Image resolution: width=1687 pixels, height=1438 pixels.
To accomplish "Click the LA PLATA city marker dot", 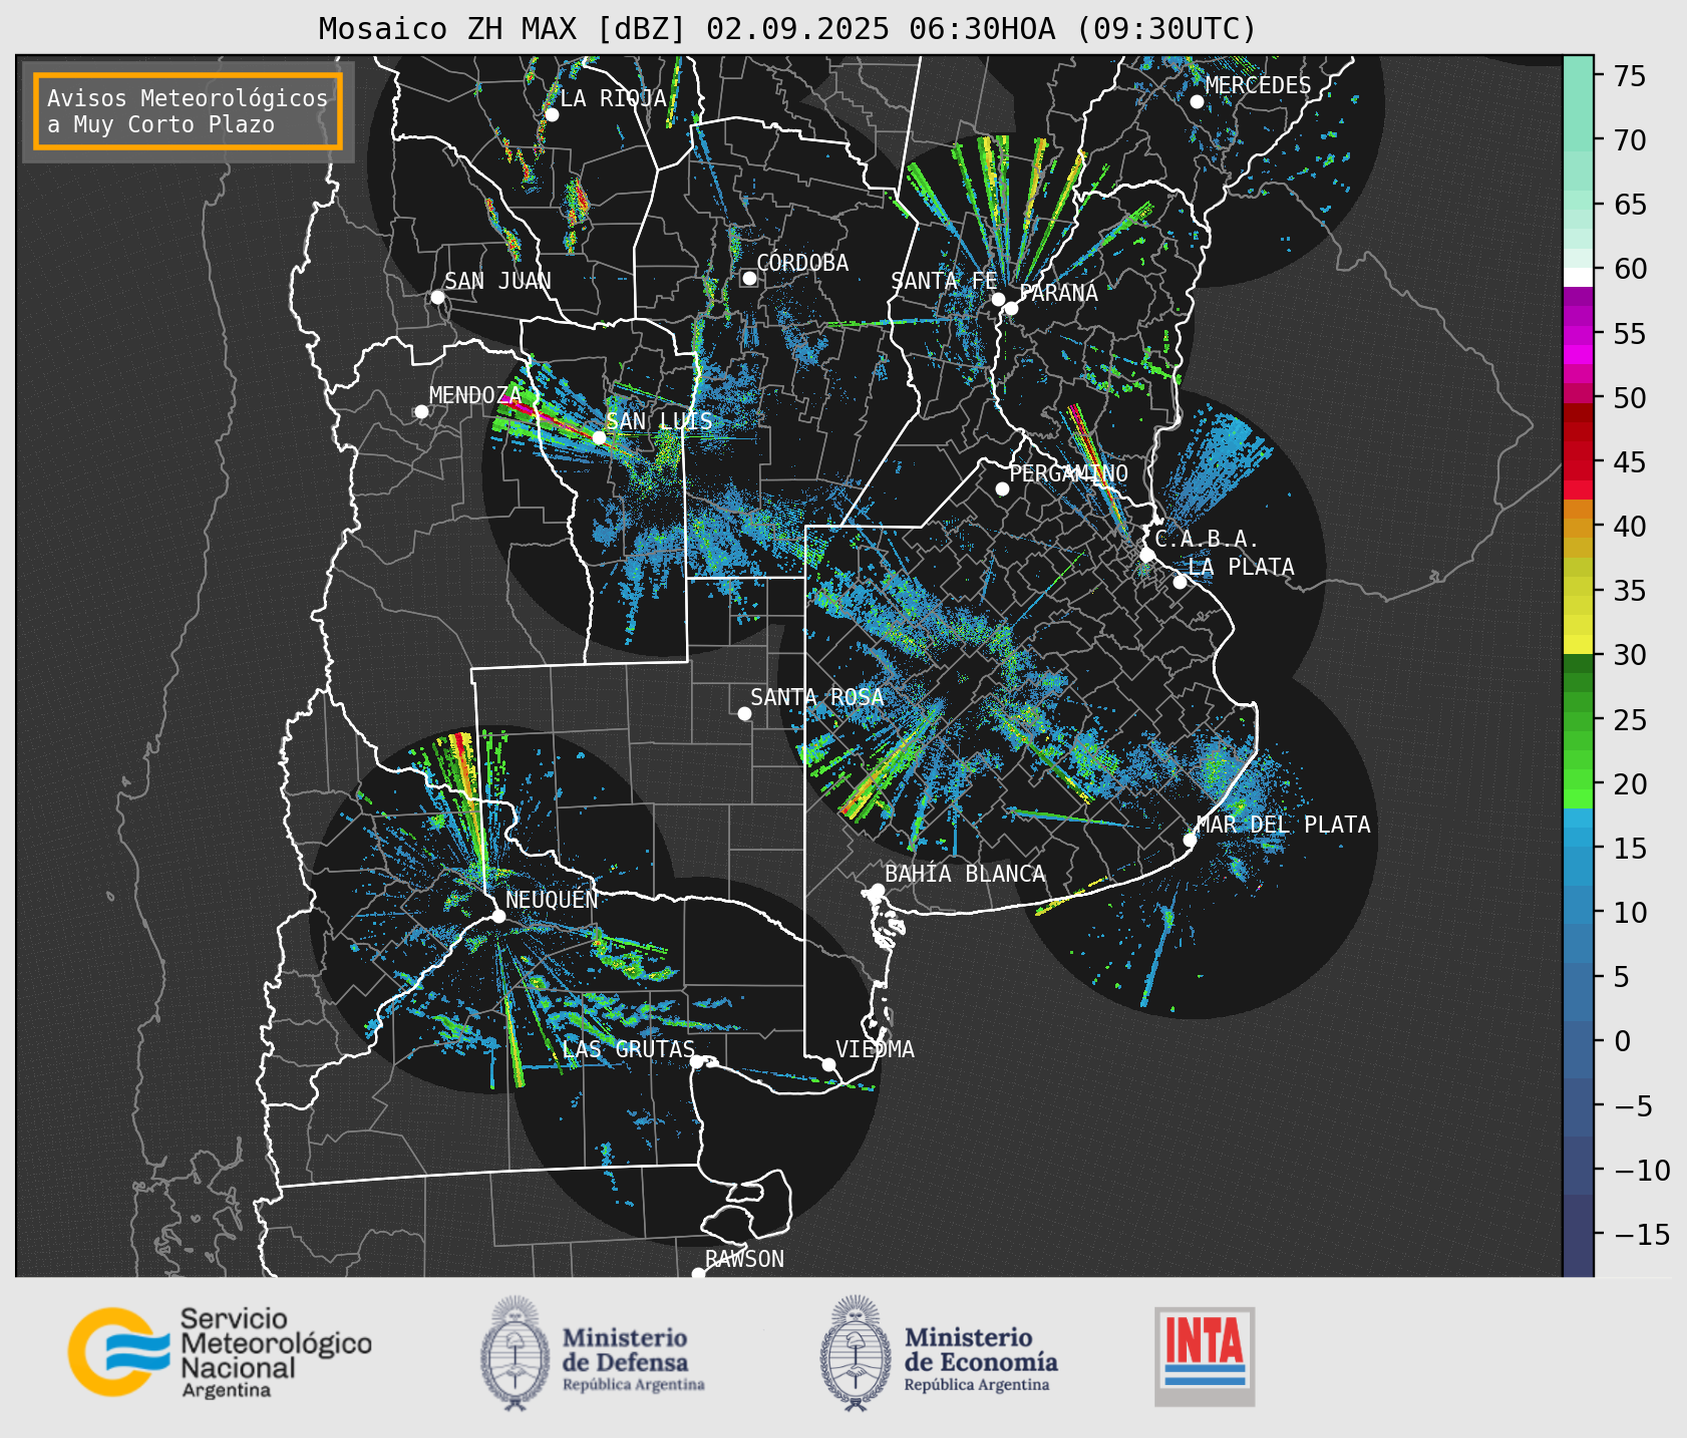I will [1180, 582].
